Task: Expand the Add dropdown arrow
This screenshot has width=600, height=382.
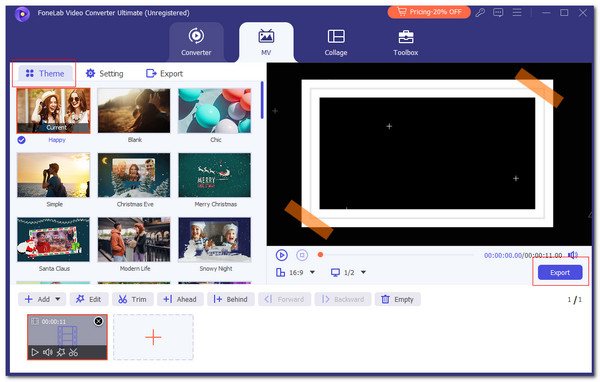Action: (58, 299)
